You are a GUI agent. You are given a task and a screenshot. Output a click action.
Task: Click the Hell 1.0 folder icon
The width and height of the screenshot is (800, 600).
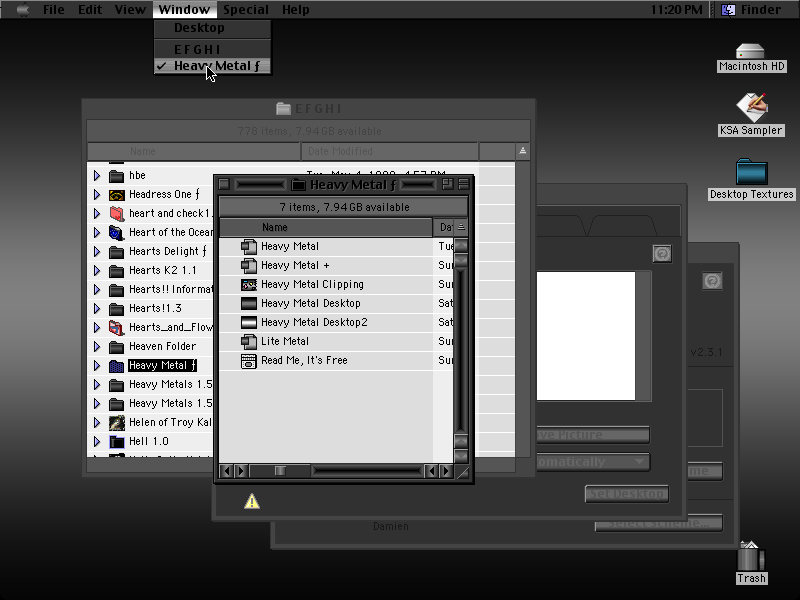pyautogui.click(x=117, y=442)
